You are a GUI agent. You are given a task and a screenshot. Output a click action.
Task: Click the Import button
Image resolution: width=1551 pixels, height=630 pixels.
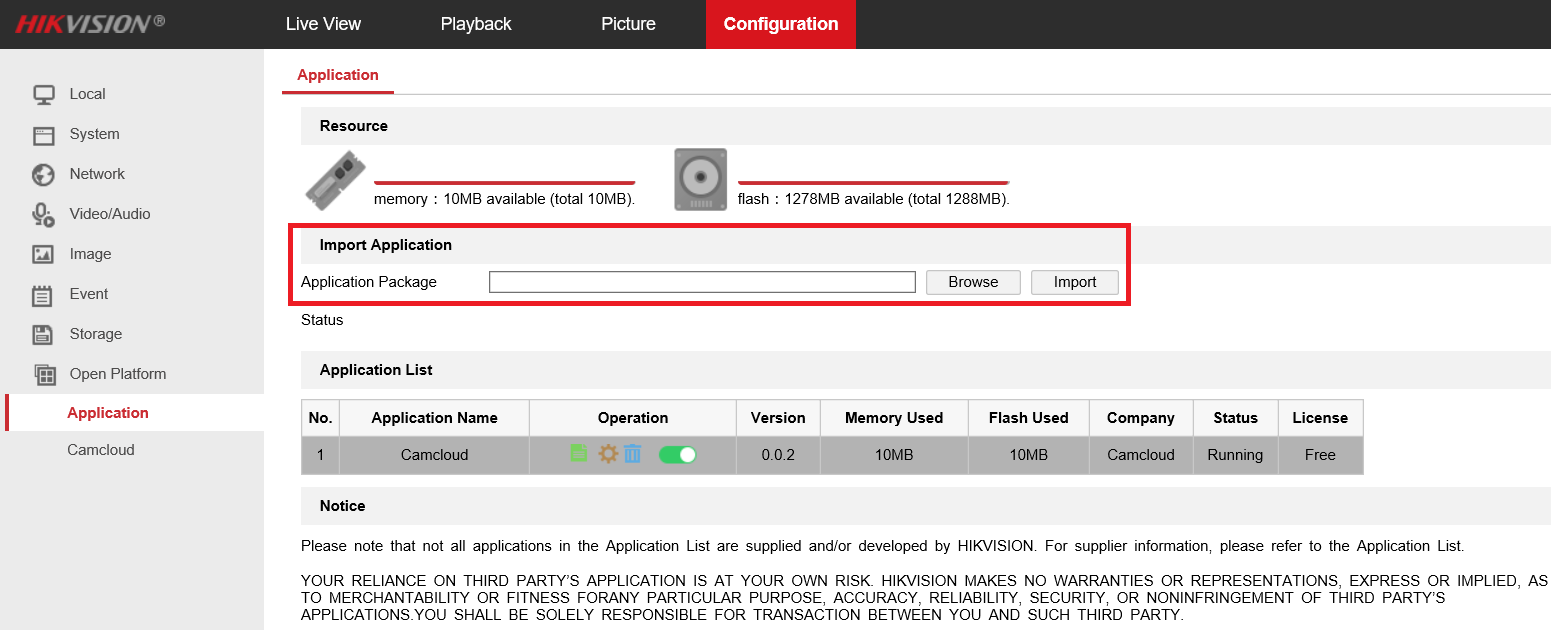click(x=1075, y=282)
